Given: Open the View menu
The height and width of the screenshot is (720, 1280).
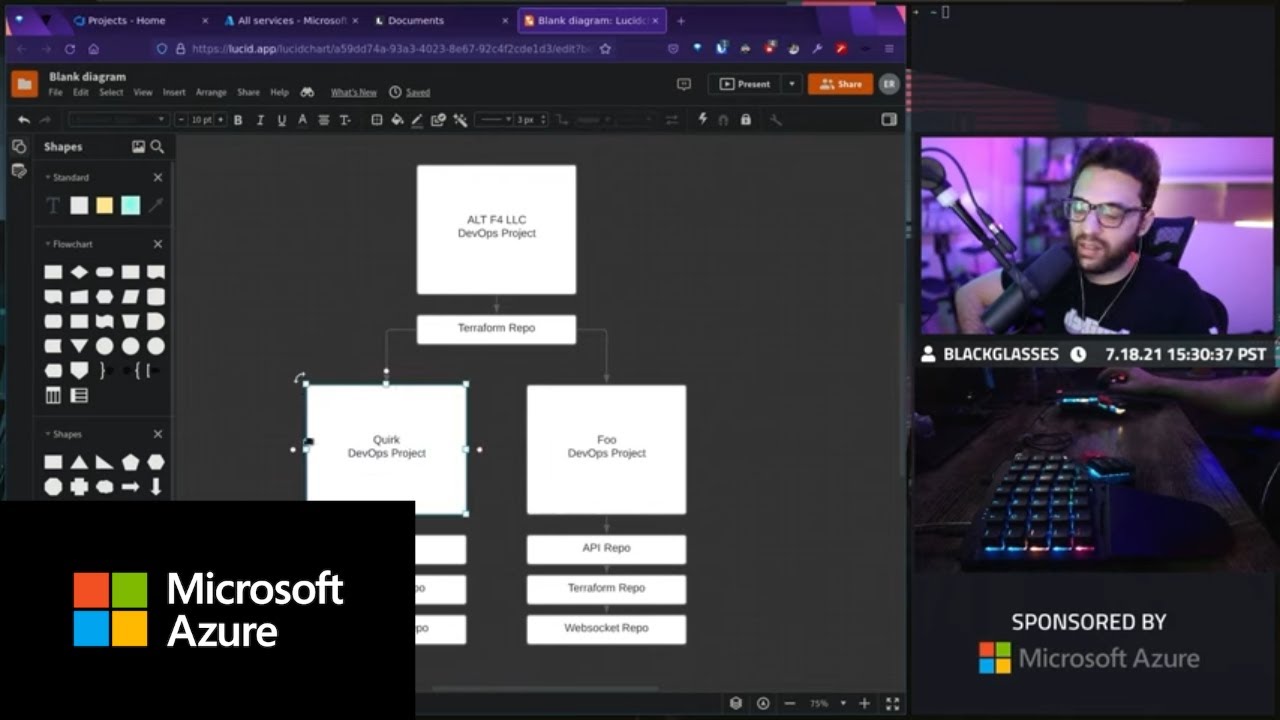Looking at the screenshot, I should tap(143, 92).
